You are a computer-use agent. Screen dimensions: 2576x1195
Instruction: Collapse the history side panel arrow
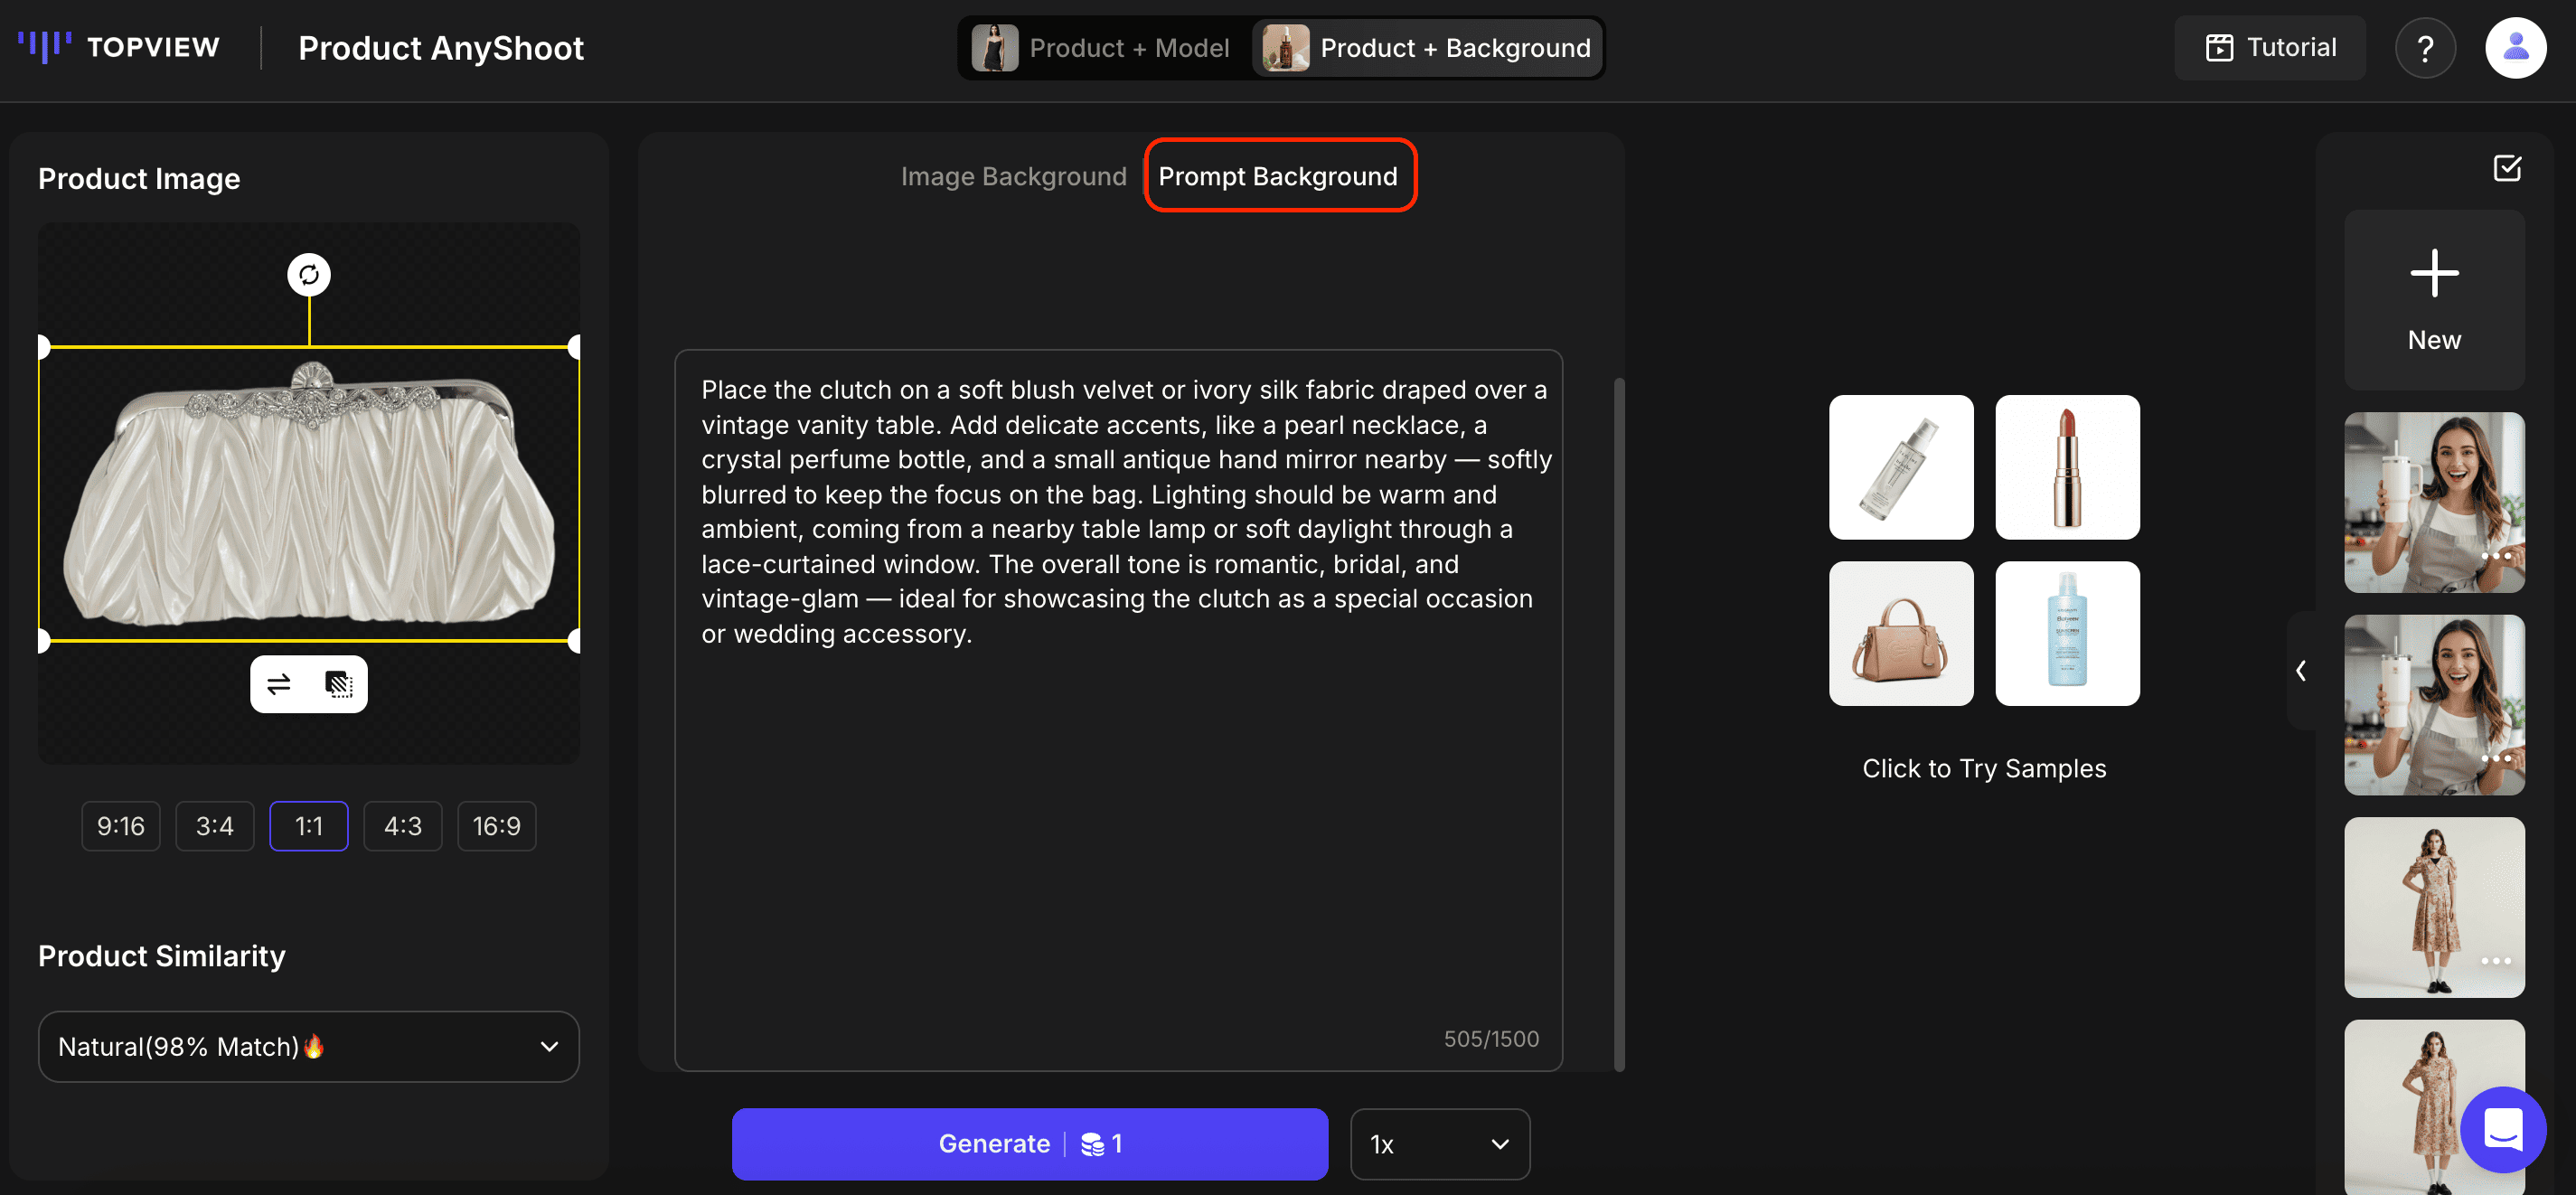2300,670
